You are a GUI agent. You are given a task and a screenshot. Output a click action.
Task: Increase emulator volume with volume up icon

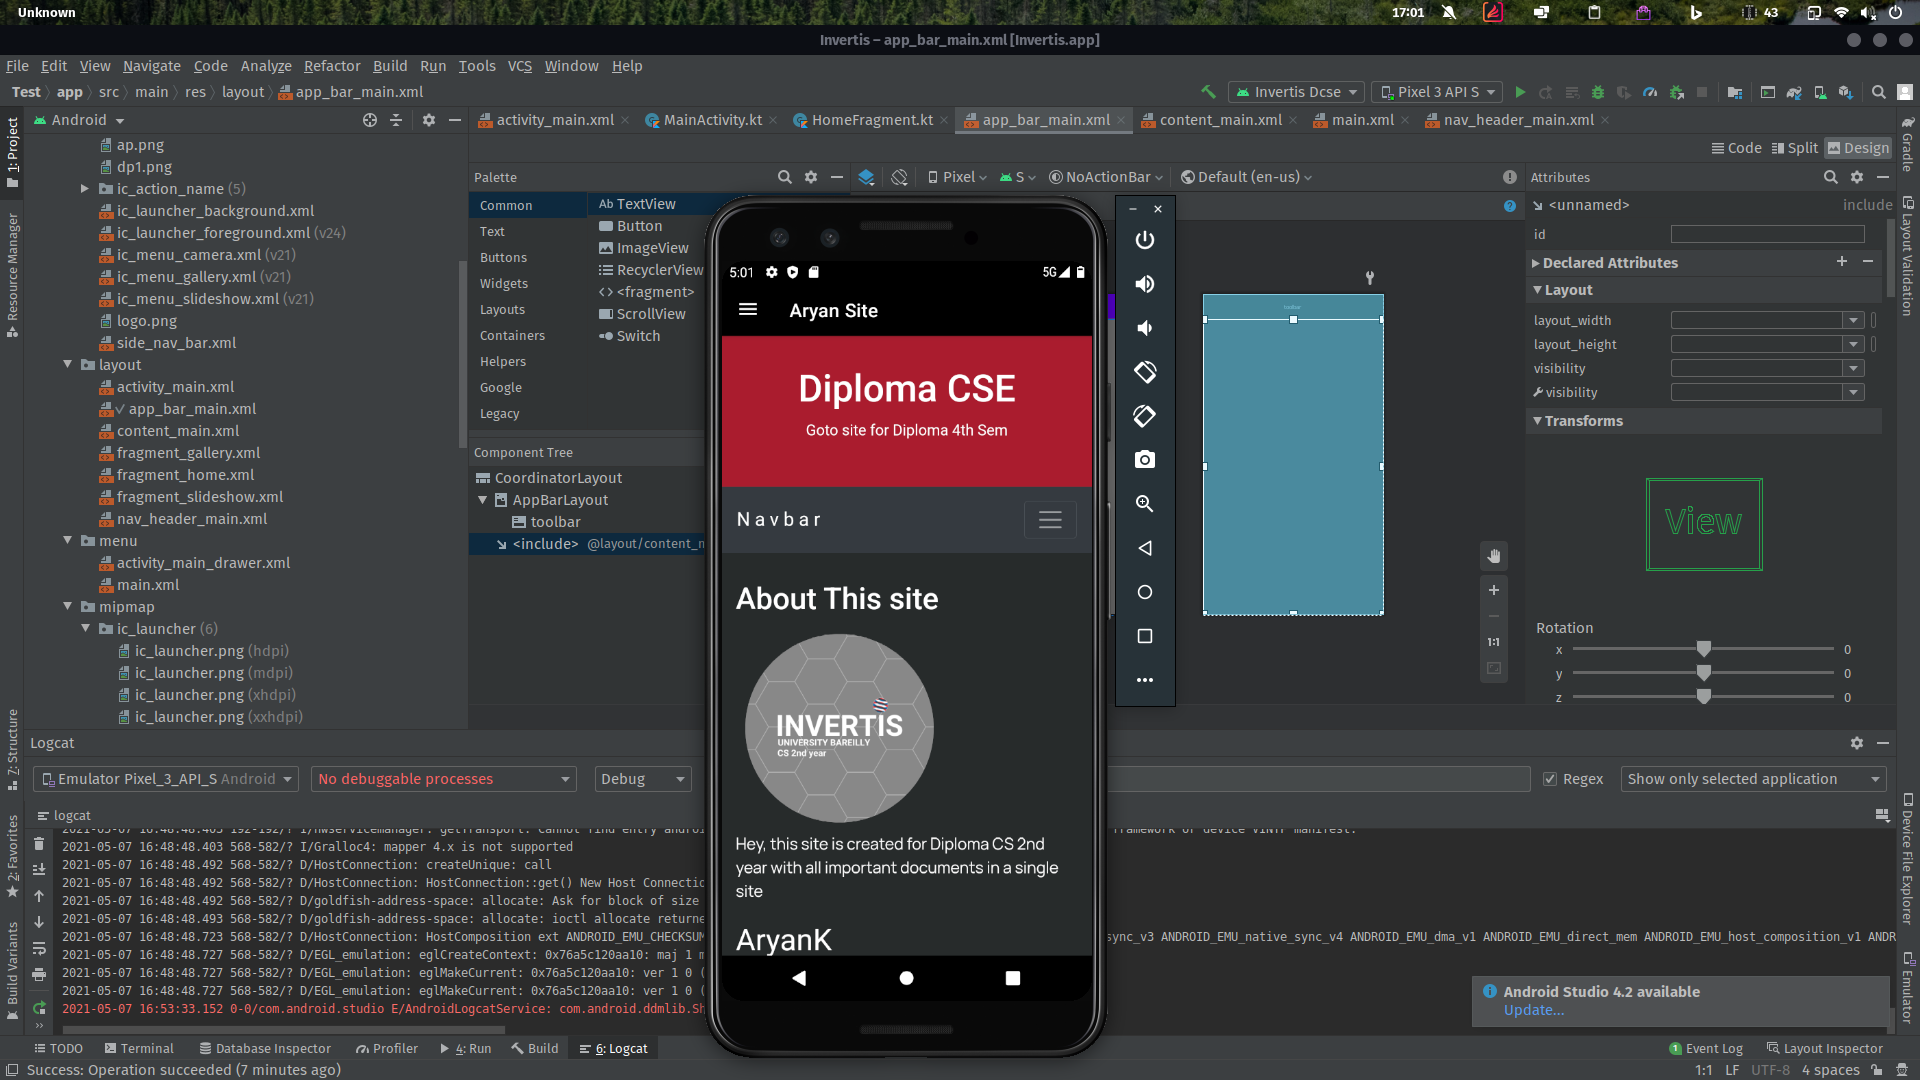coord(1145,284)
